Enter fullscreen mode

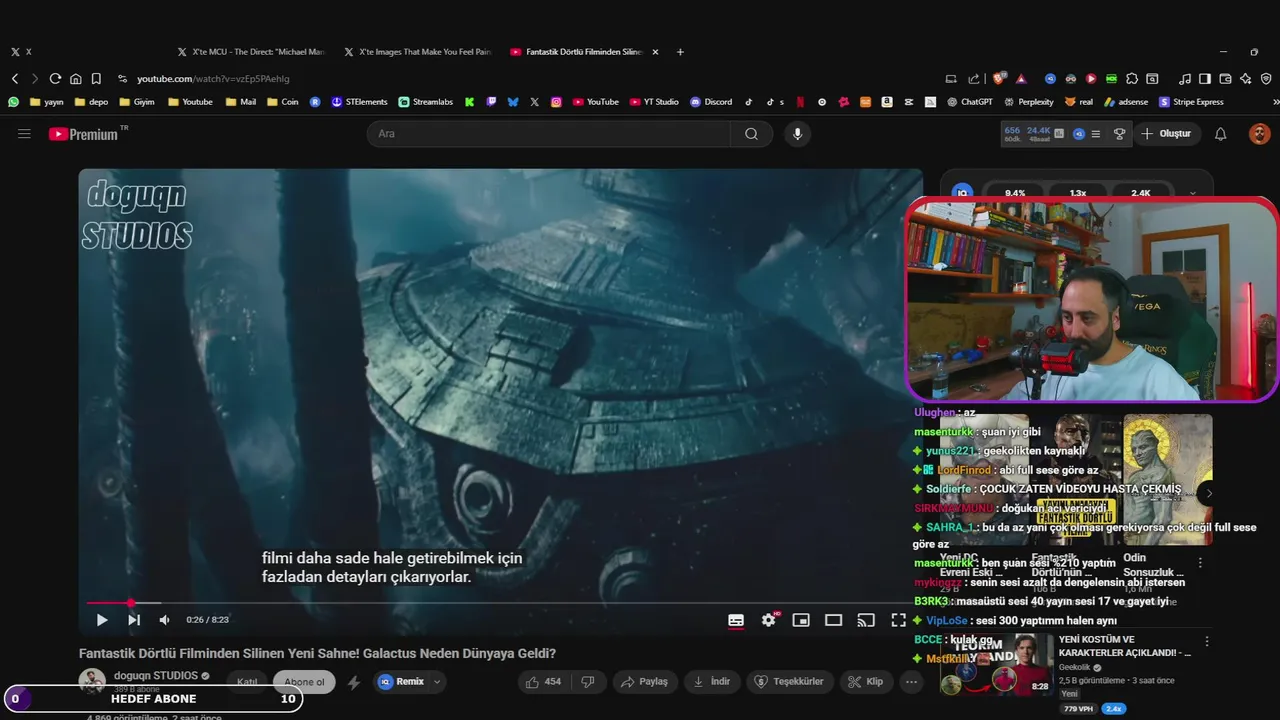pos(898,620)
